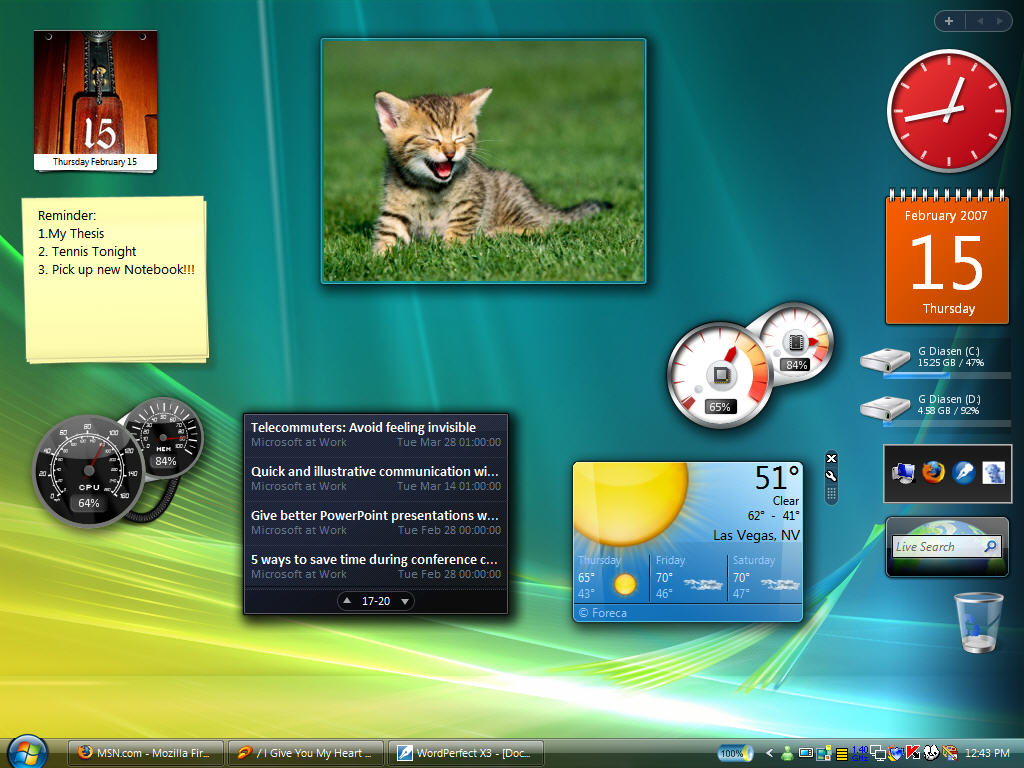This screenshot has width=1024, height=768.
Task: Show next feed headlines with down arrow
Action: [405, 601]
